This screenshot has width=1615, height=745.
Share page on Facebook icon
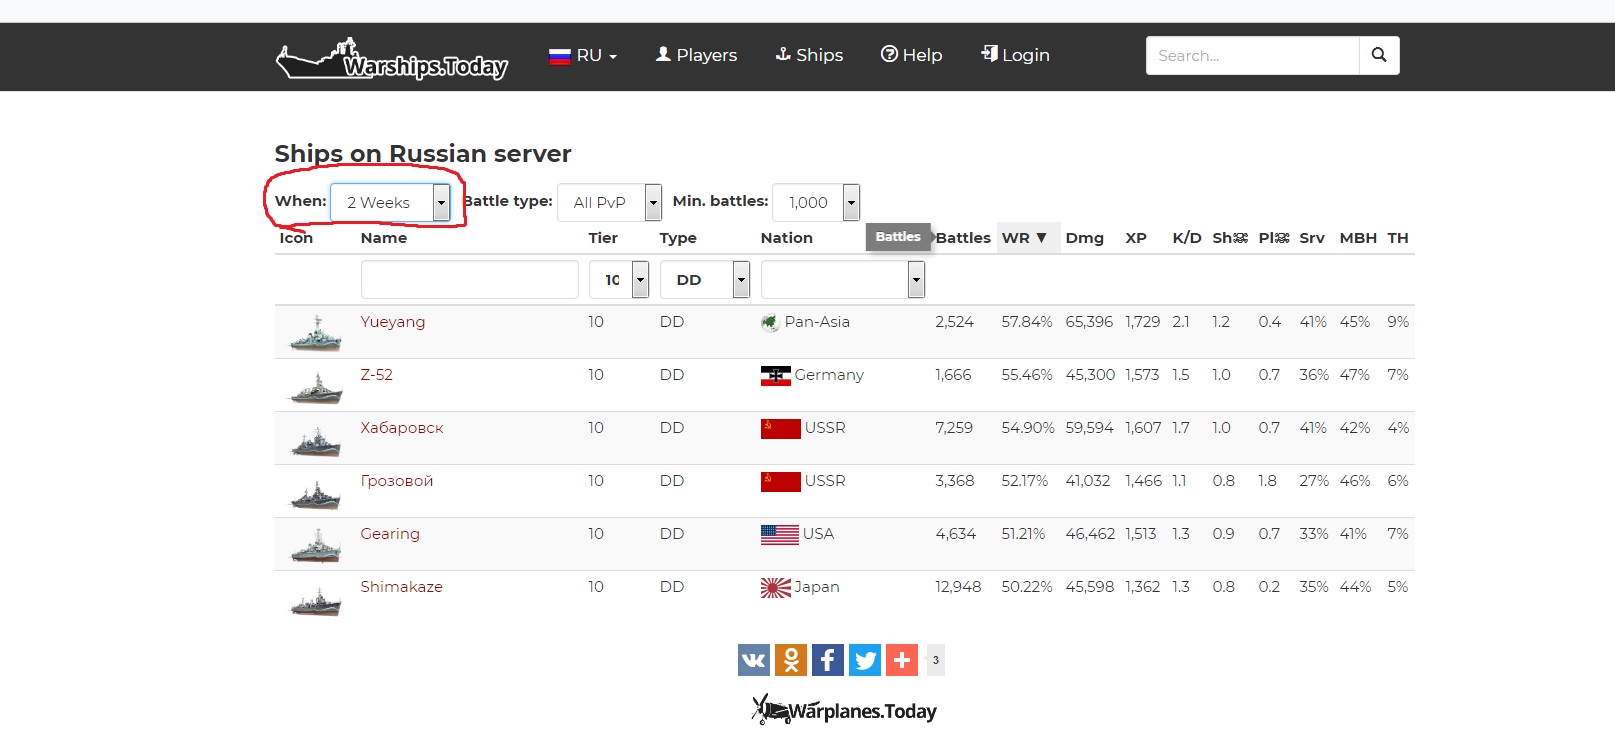coord(828,660)
